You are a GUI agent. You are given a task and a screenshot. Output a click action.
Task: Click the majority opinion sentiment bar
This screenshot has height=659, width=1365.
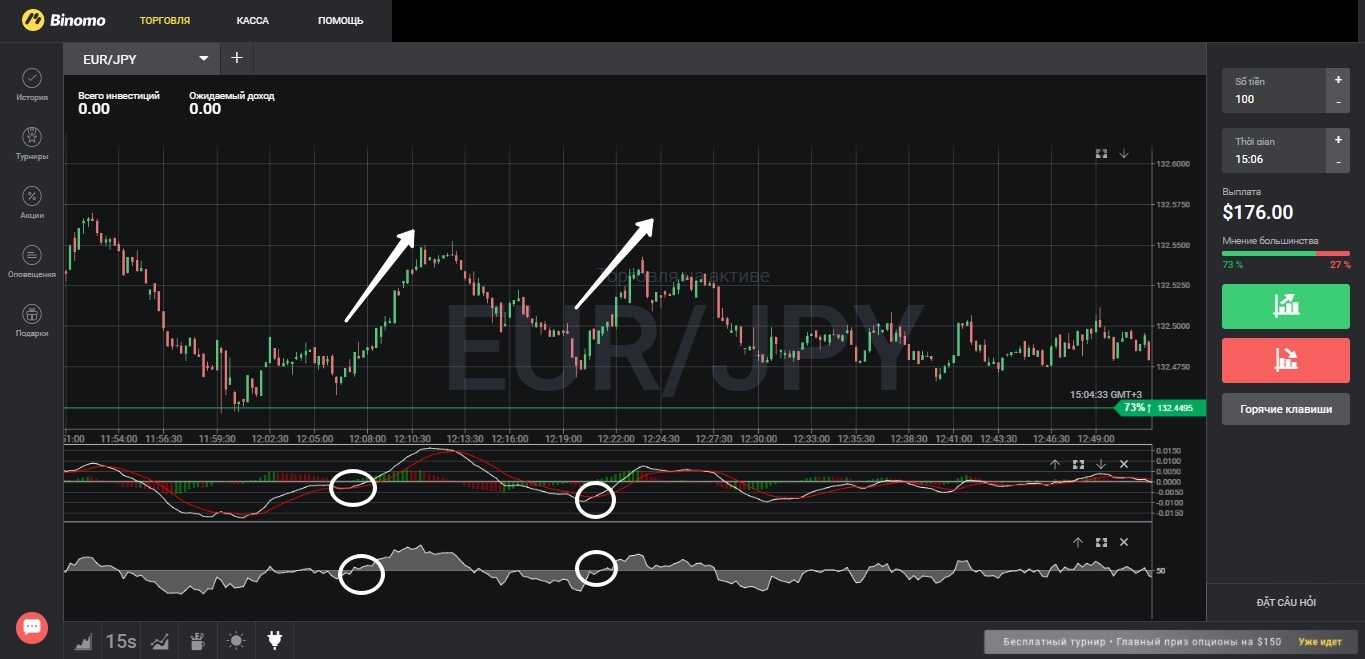pos(1285,253)
